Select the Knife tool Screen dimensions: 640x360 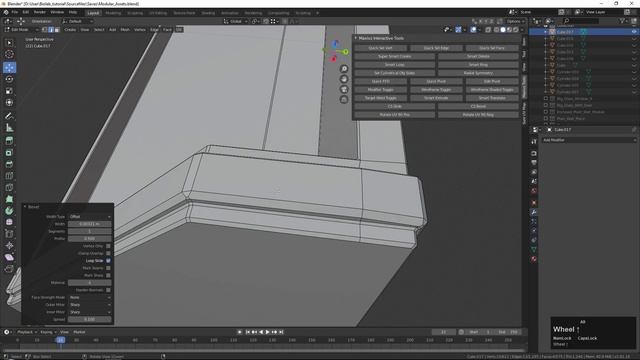click(x=9, y=188)
